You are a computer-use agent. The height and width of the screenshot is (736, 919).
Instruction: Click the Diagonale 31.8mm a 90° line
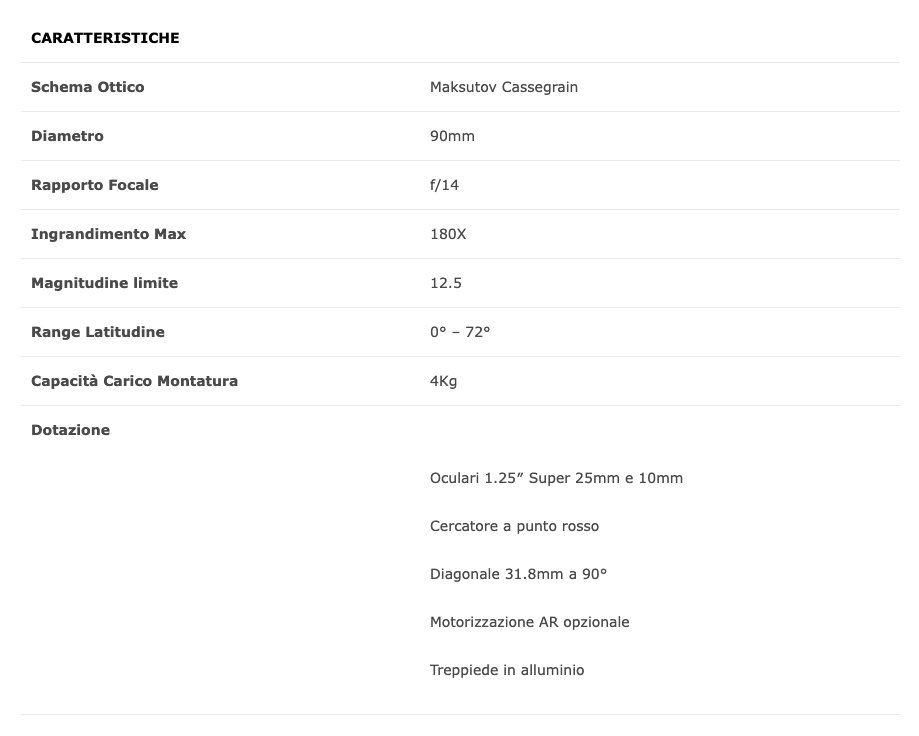coord(518,574)
